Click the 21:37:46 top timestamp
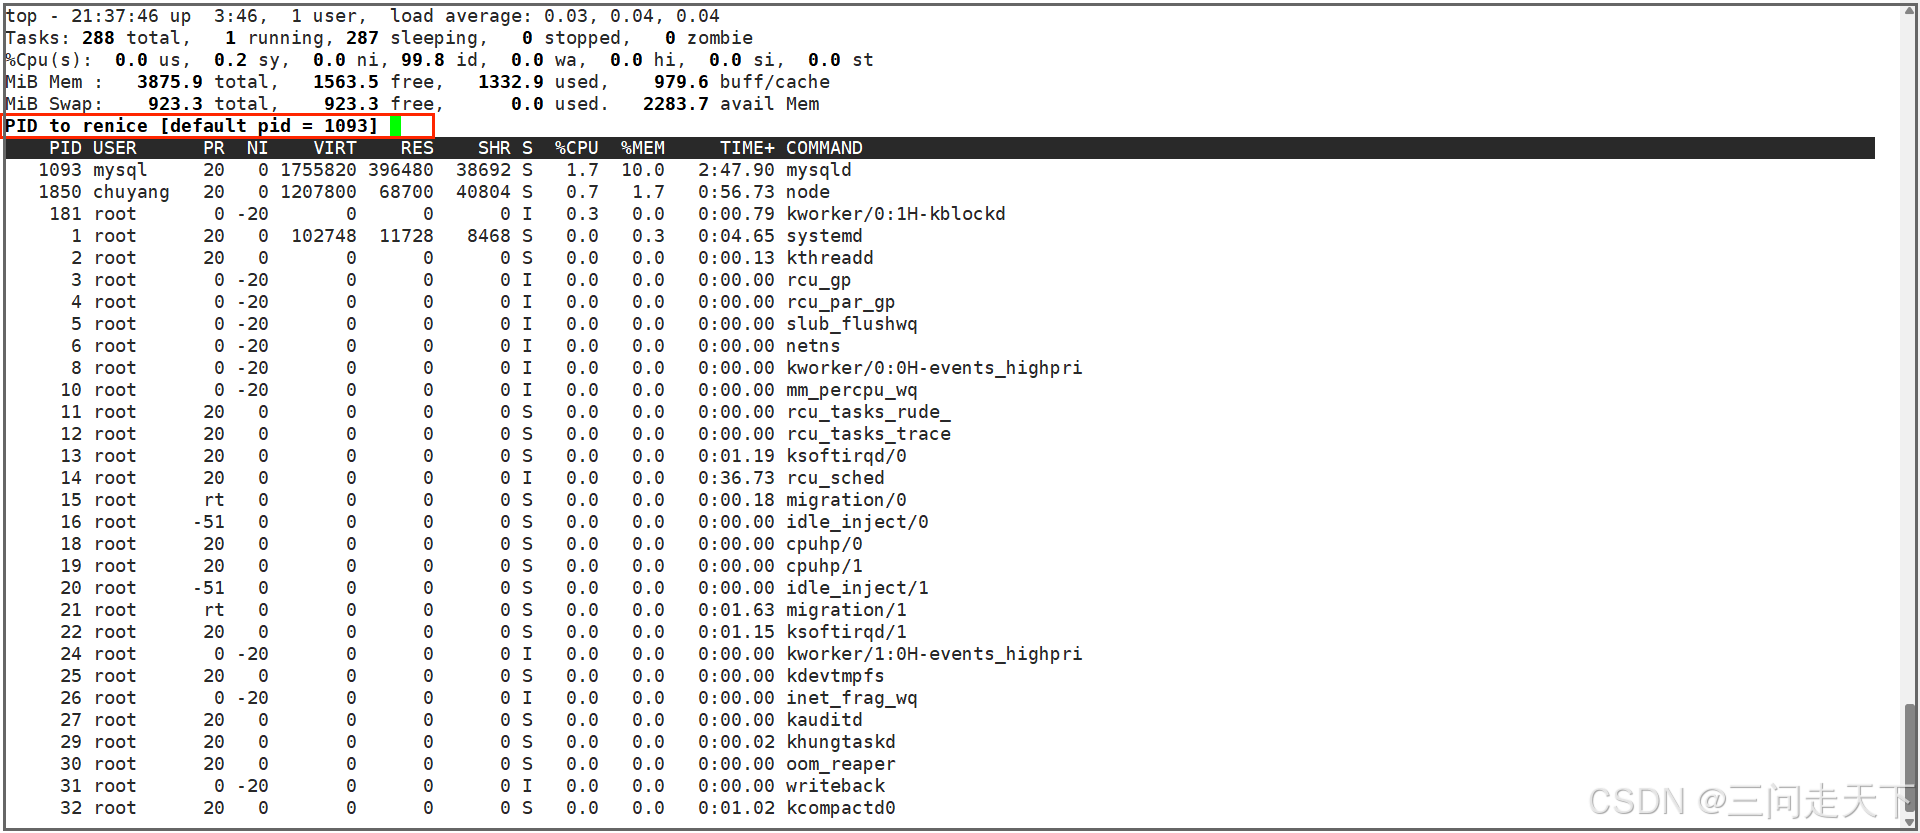The height and width of the screenshot is (833, 1920). (115, 16)
